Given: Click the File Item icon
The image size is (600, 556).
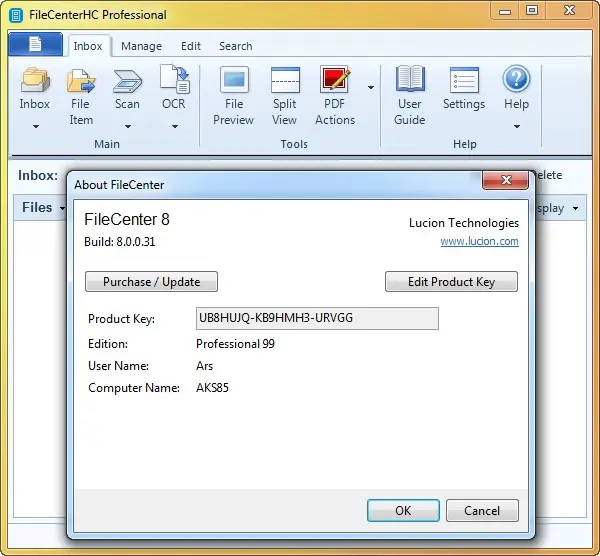Looking at the screenshot, I should tap(81, 81).
